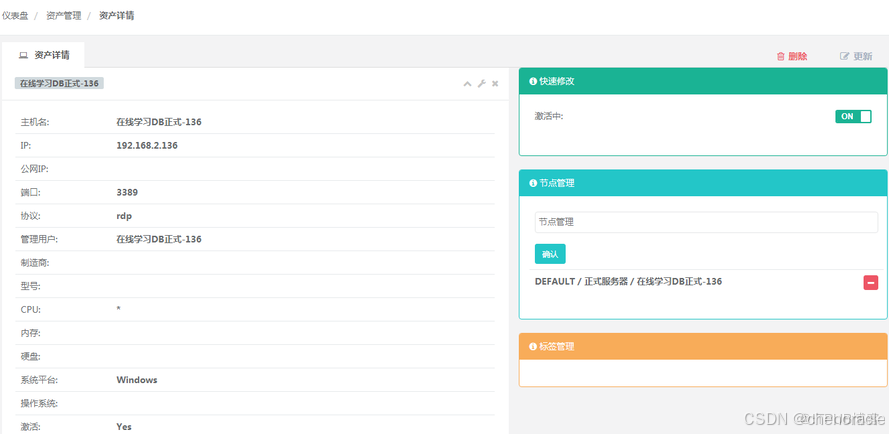Click the 内存 field label
Image resolution: width=889 pixels, height=434 pixels.
coord(30,333)
